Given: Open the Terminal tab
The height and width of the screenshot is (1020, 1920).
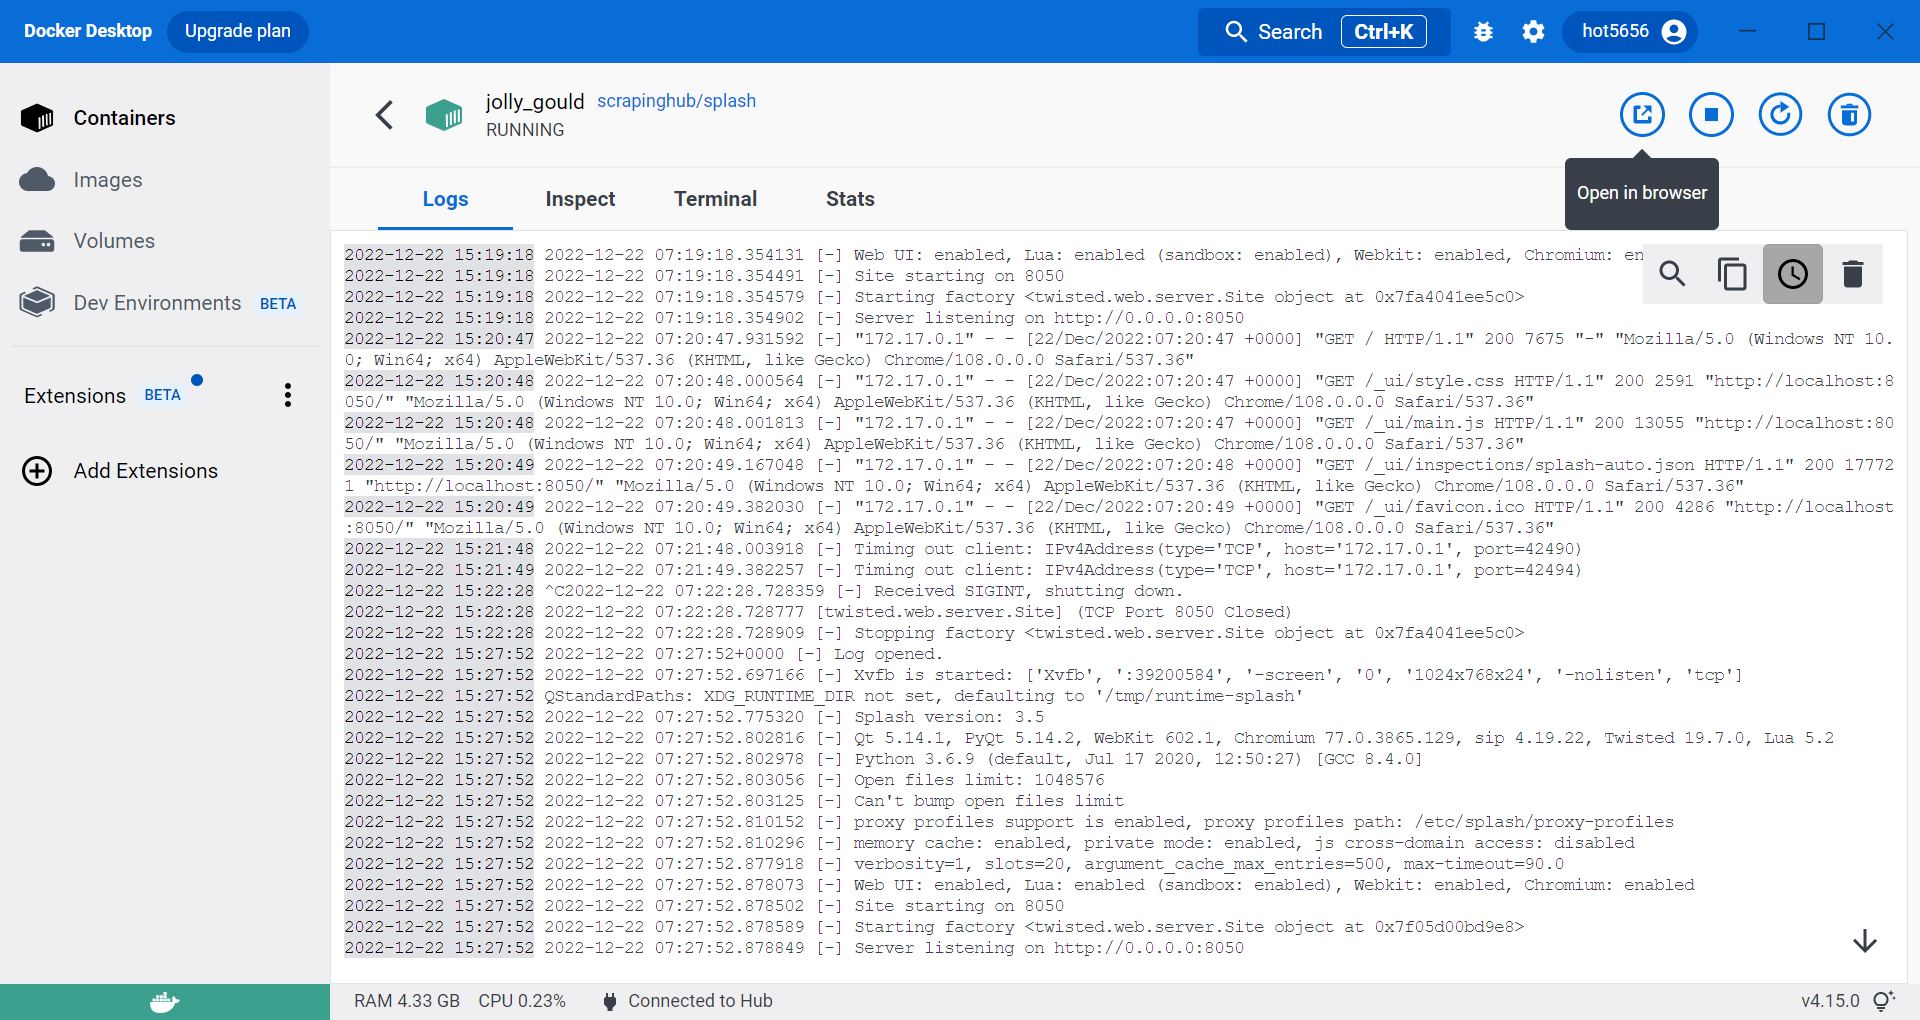Looking at the screenshot, I should tap(715, 199).
